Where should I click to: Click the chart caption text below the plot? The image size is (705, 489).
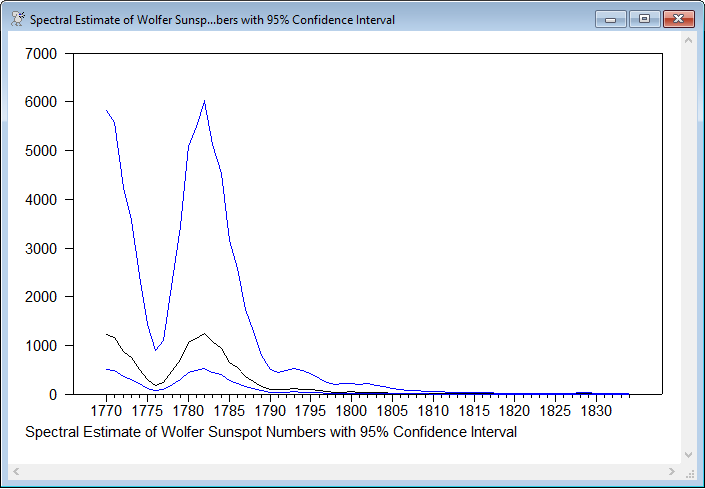tap(270, 432)
